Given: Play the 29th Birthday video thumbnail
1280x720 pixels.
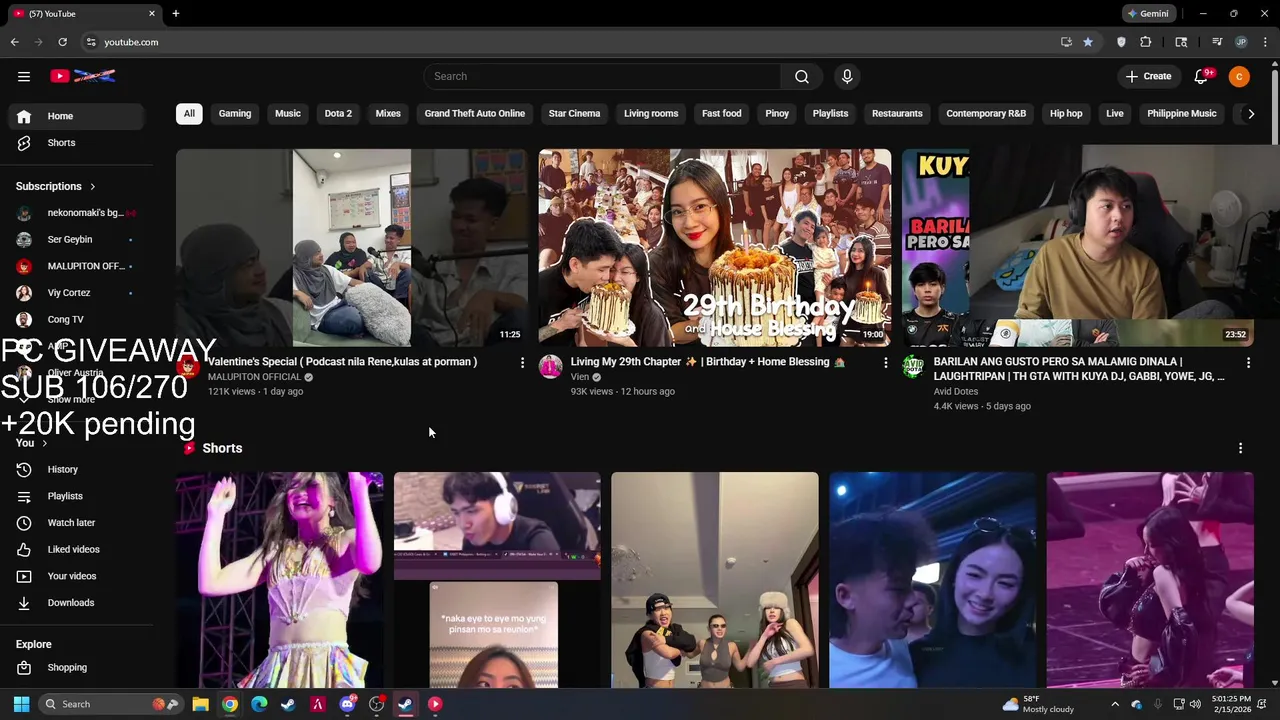Looking at the screenshot, I should [714, 247].
